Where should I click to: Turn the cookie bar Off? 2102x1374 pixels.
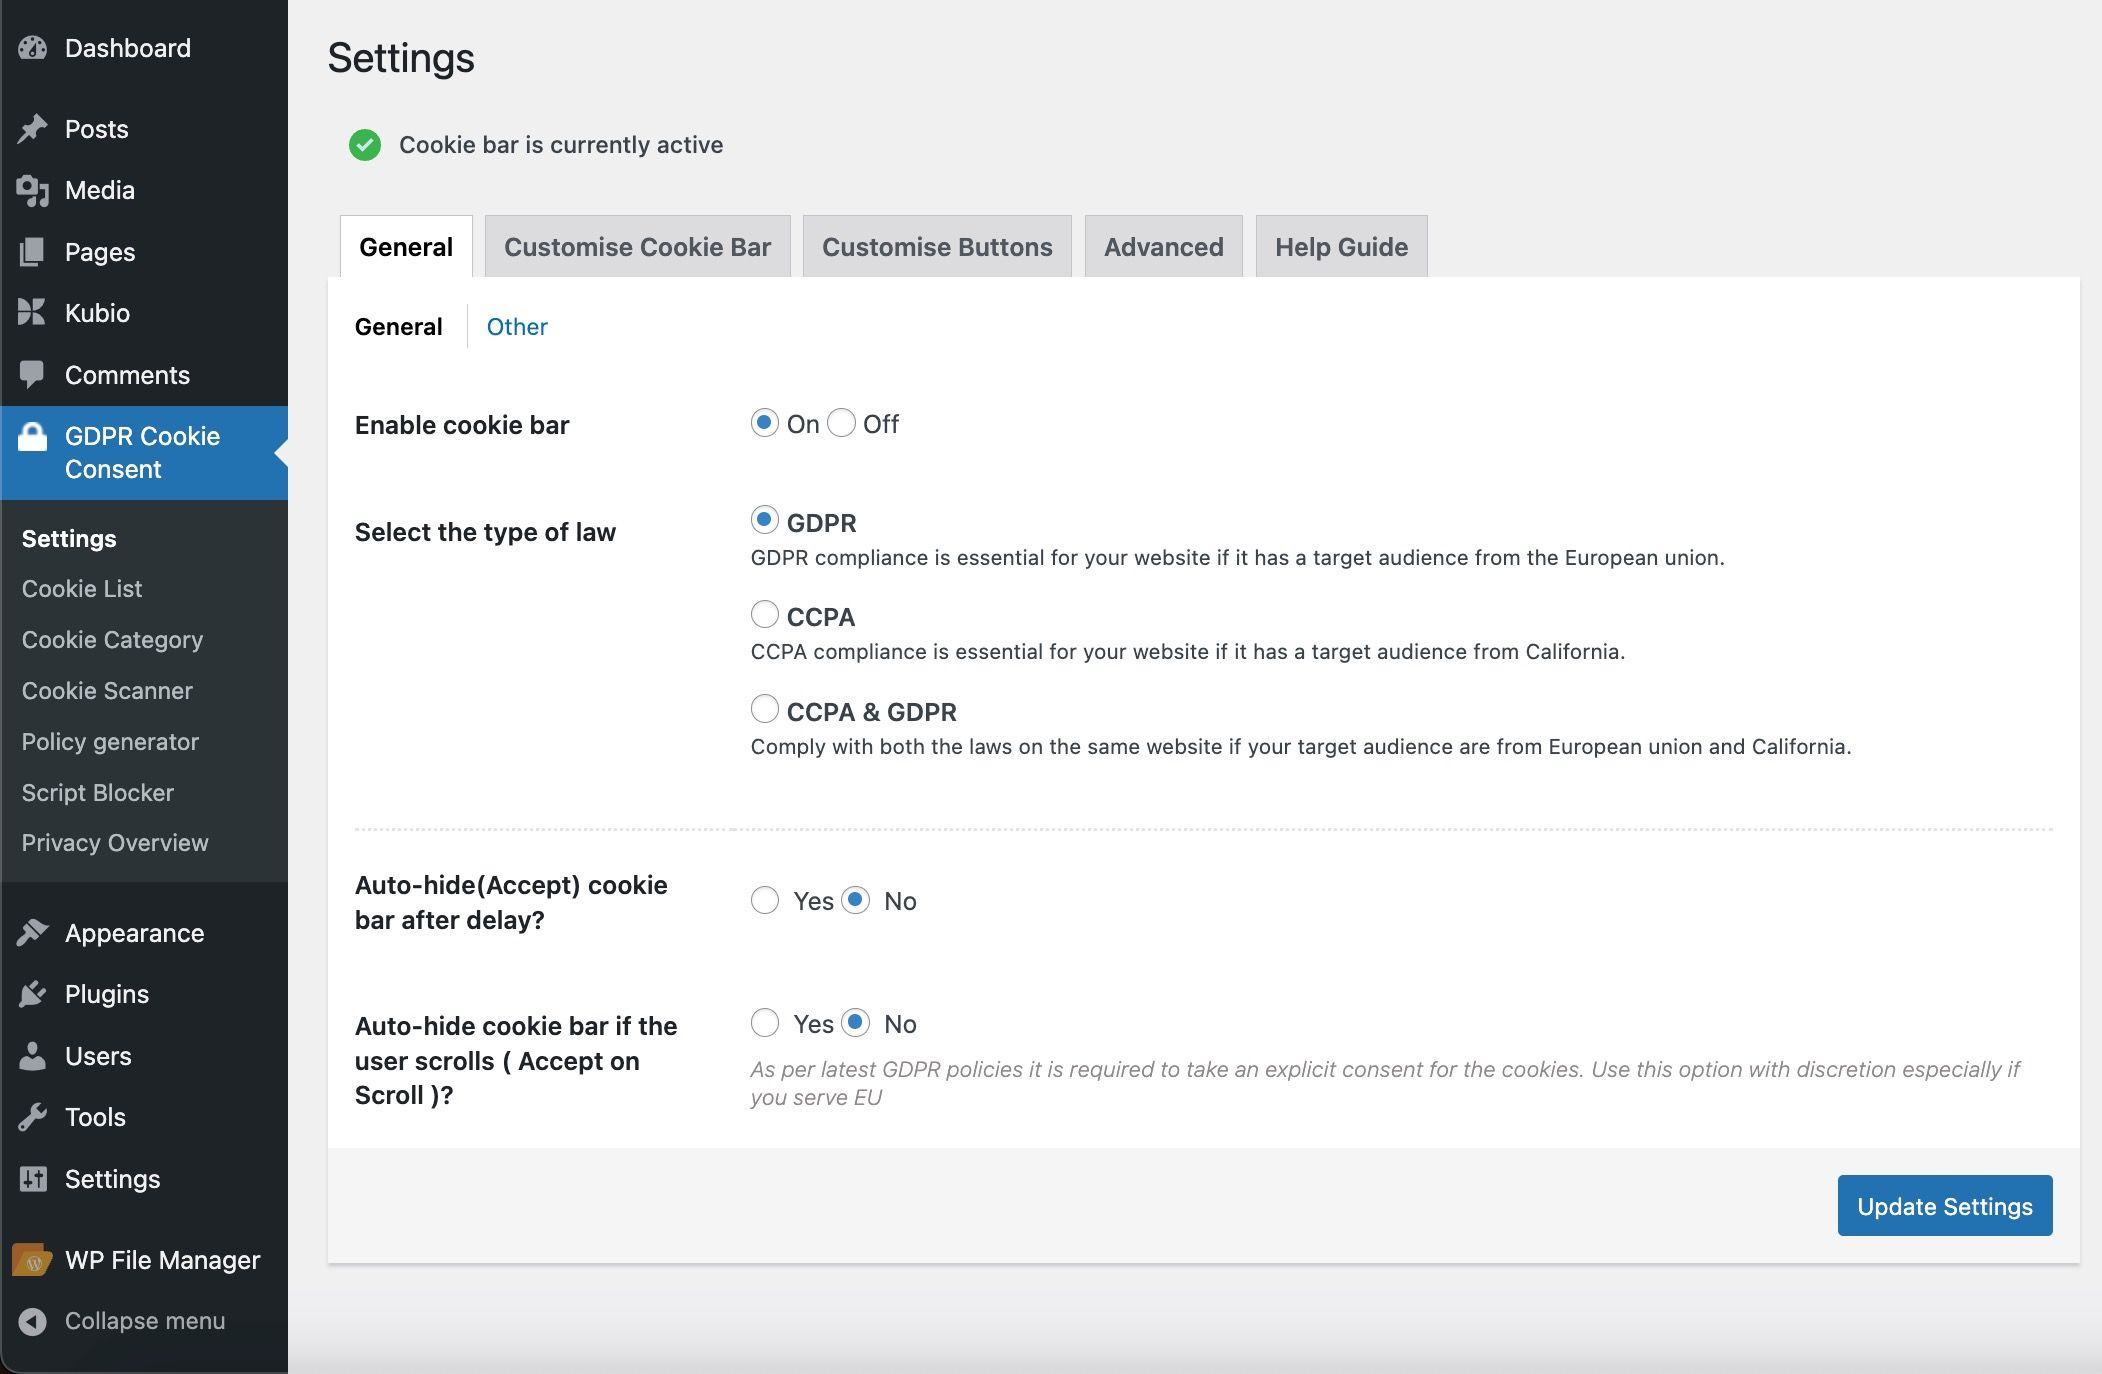(x=842, y=423)
